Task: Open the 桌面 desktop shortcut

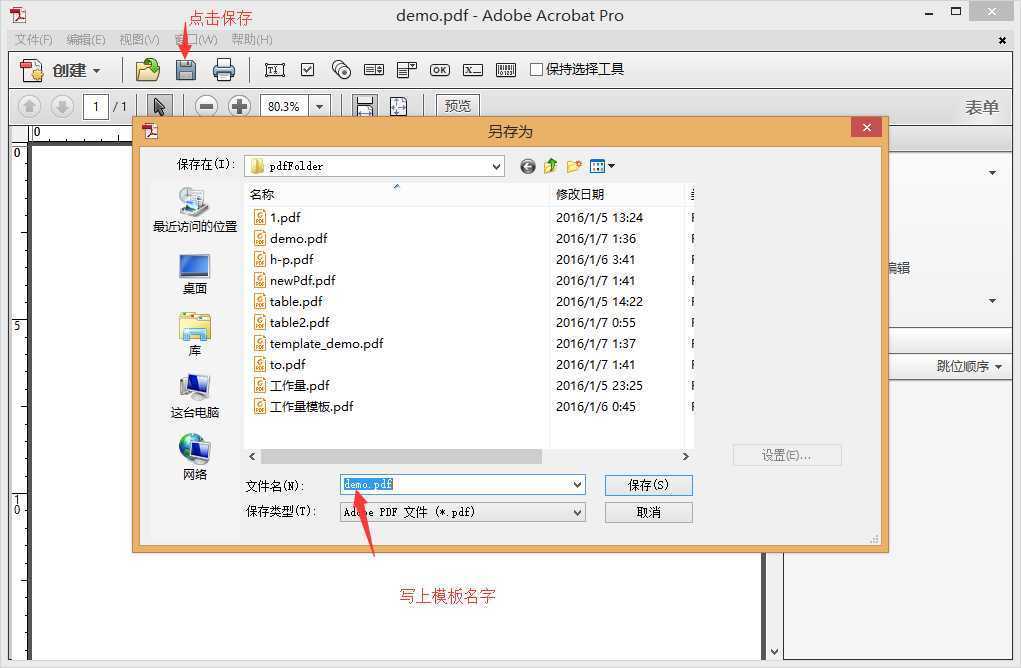Action: [x=195, y=273]
